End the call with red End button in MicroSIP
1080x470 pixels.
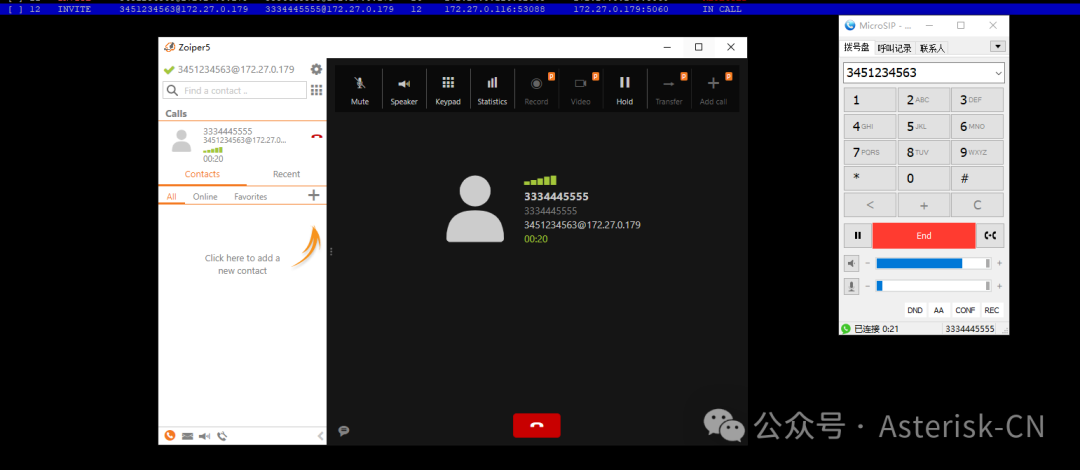point(924,236)
